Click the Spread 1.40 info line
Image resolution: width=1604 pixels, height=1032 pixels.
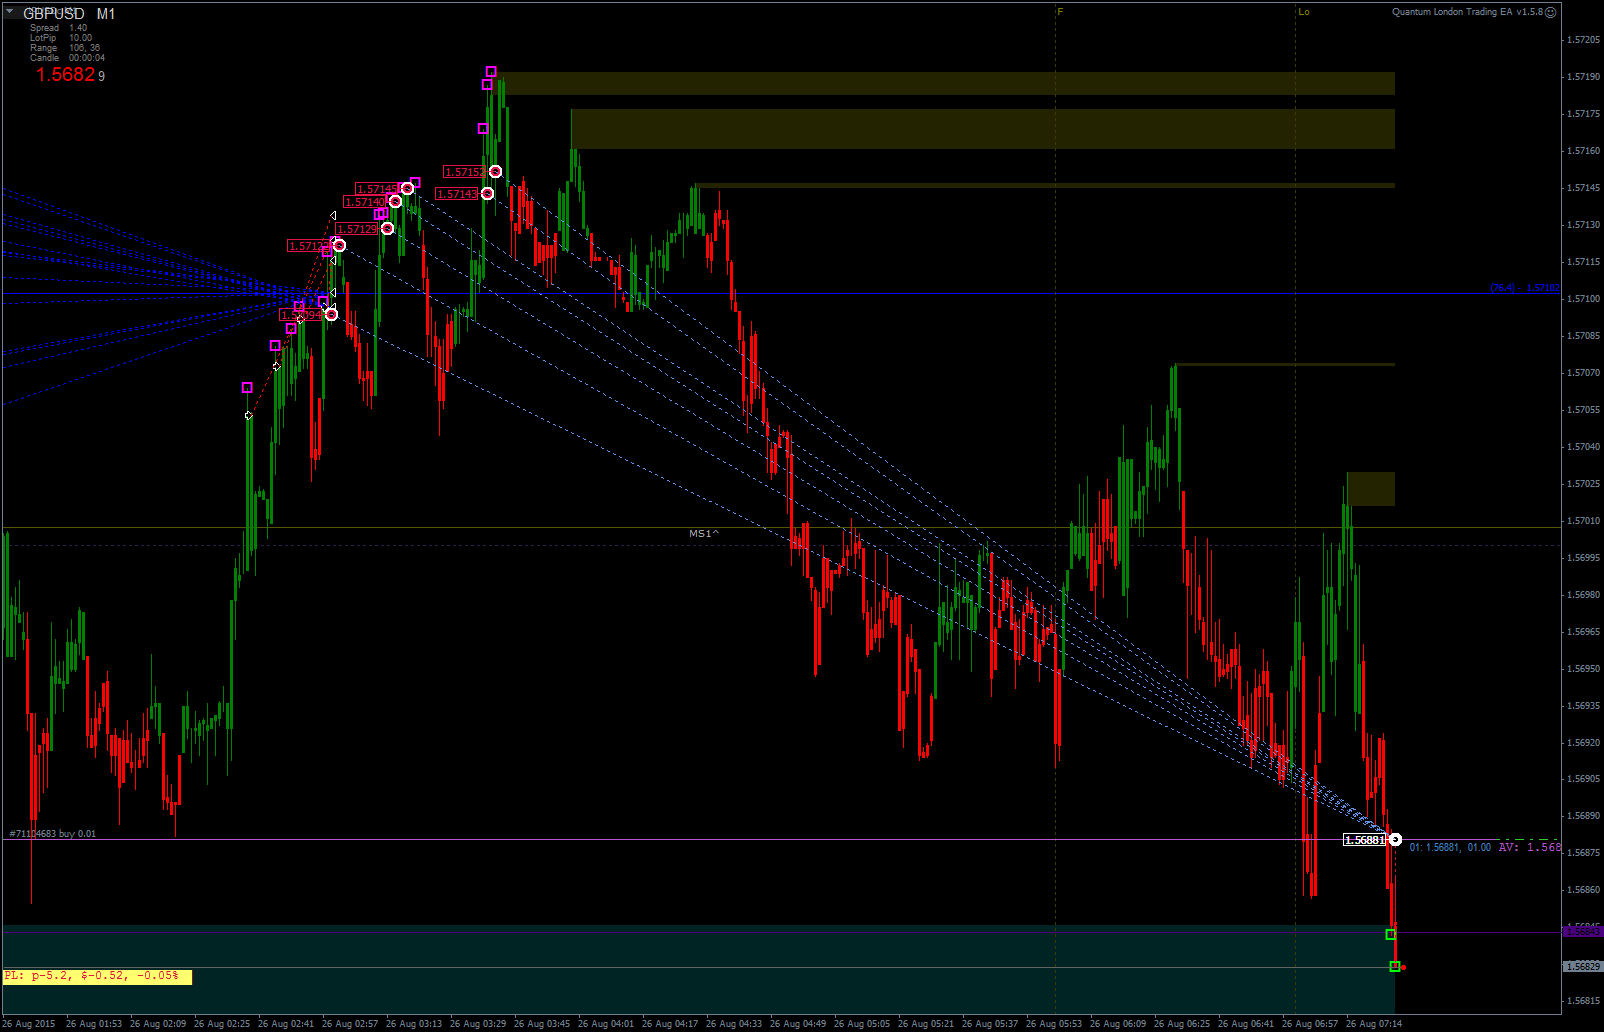58,28
